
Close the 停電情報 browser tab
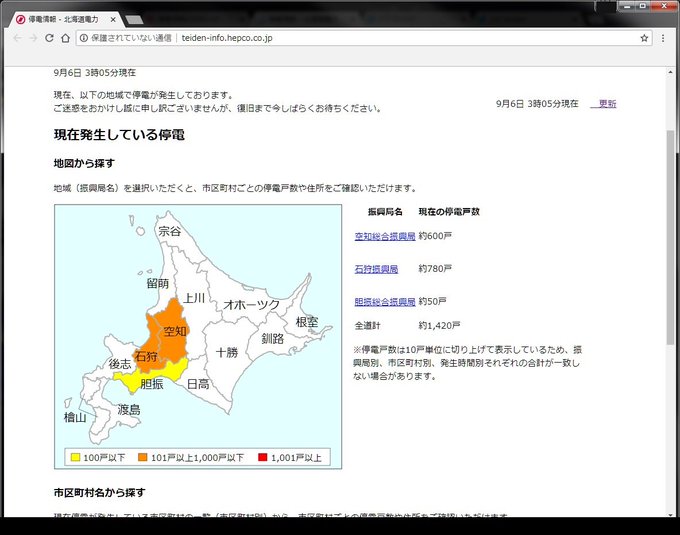point(113,20)
